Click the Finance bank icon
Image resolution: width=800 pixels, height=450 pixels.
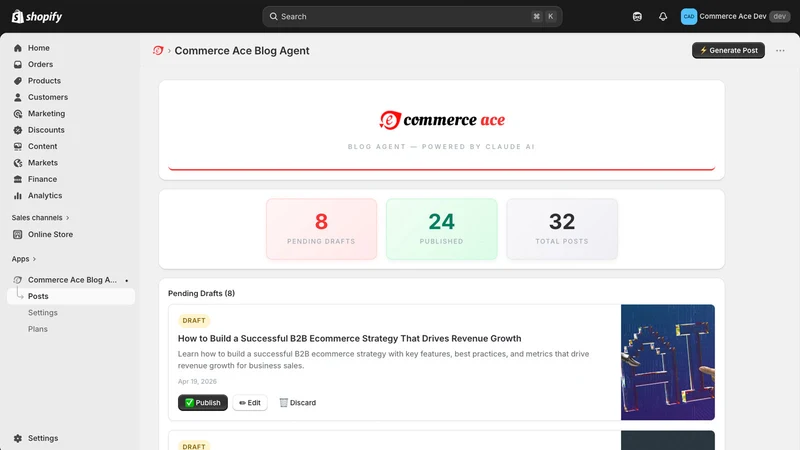(x=18, y=179)
